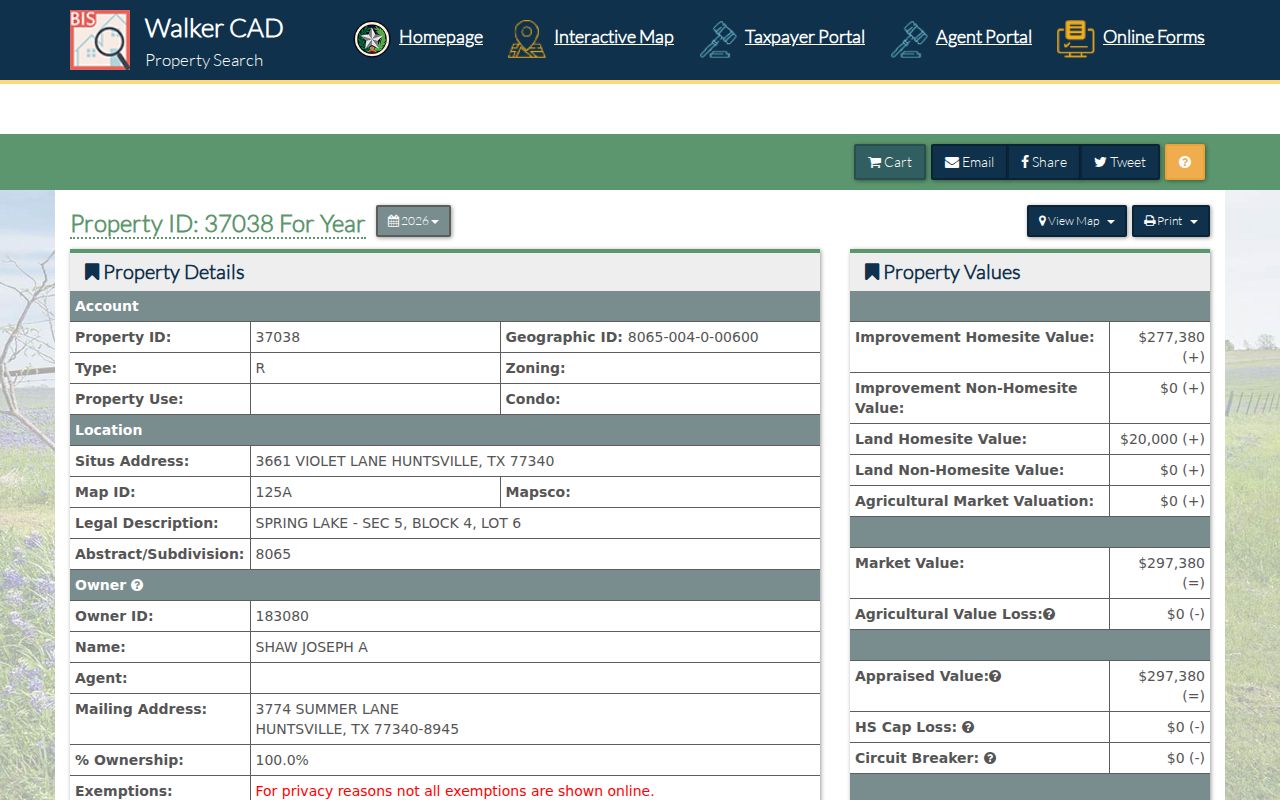The image size is (1280, 800).
Task: Email this property record
Action: point(969,162)
